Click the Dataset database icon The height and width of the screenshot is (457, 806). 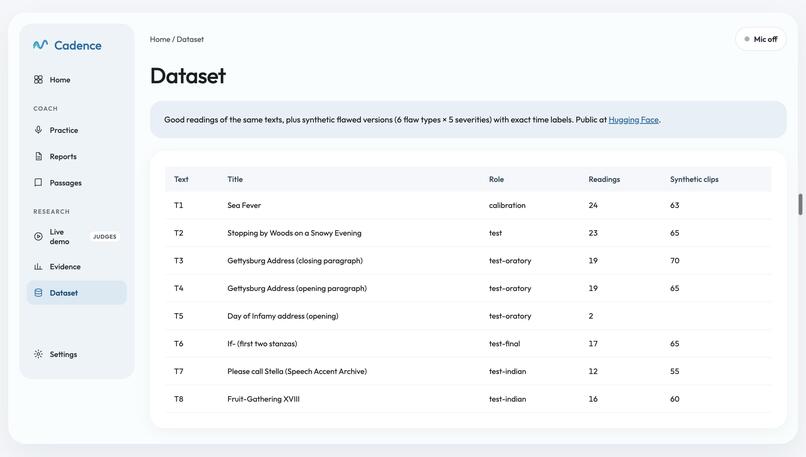[x=38, y=293]
